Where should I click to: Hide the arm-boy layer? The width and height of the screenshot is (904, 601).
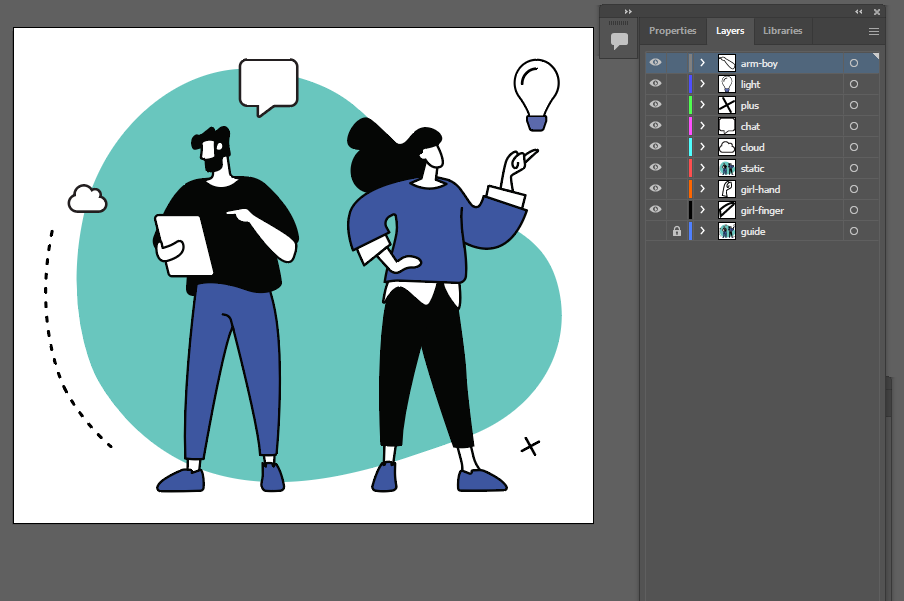656,63
